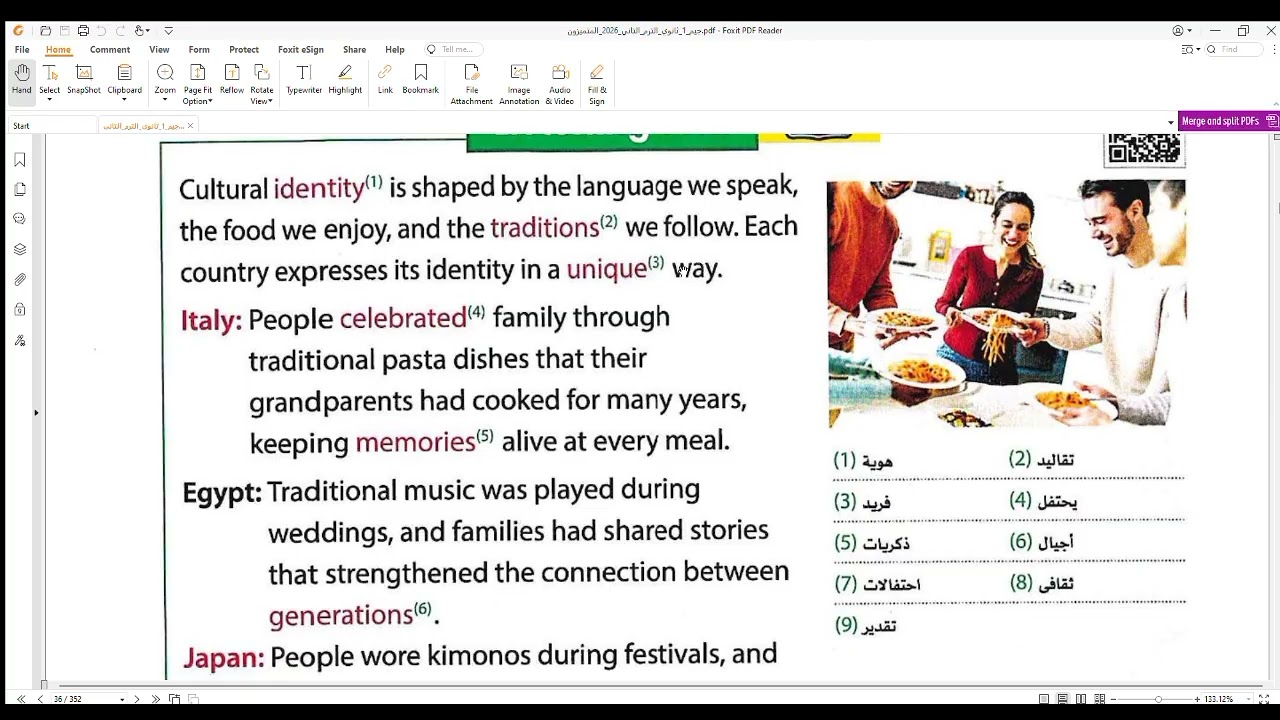
Task: Open the File menu
Action: [22, 49]
